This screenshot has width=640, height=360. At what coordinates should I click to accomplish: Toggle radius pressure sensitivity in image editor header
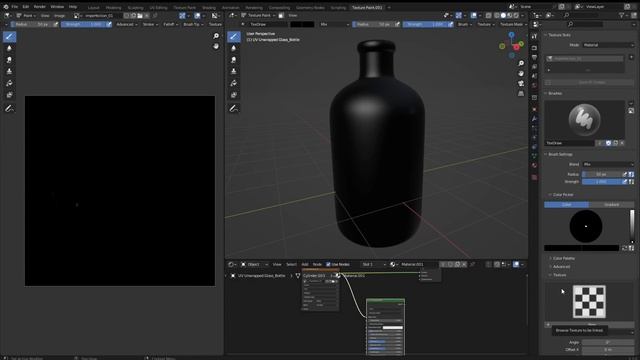click(x=56, y=24)
